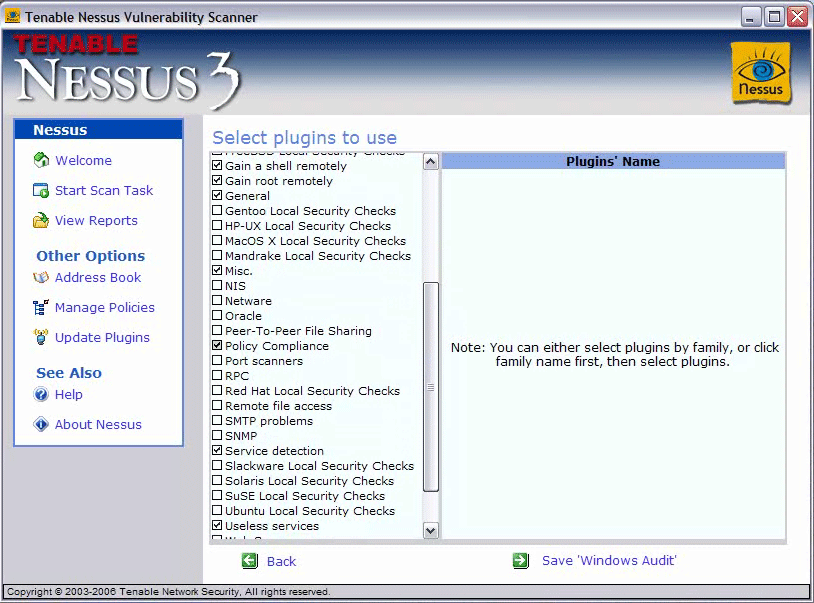
Task: Uncheck the General plugin family
Action: click(217, 196)
